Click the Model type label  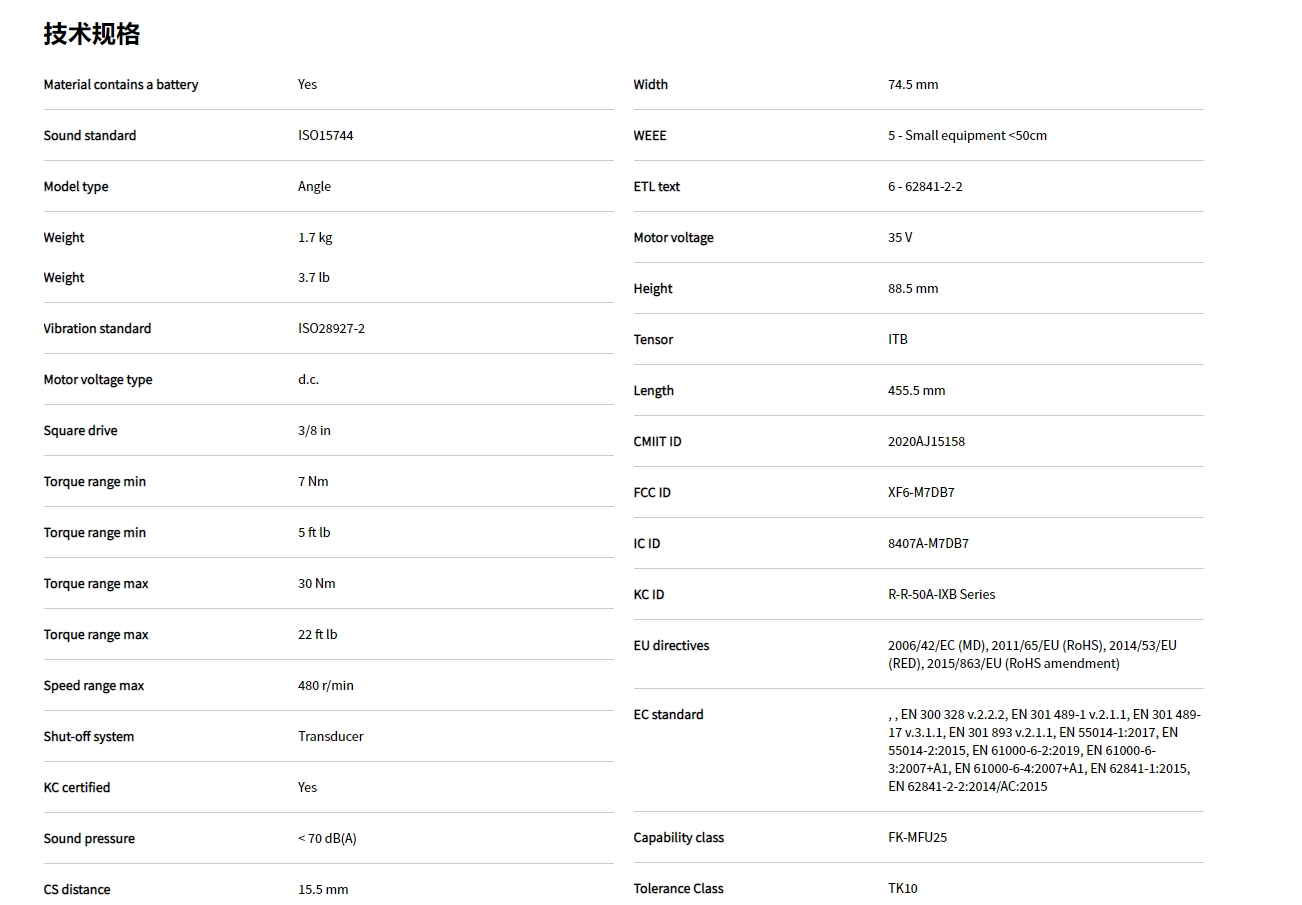tap(75, 187)
